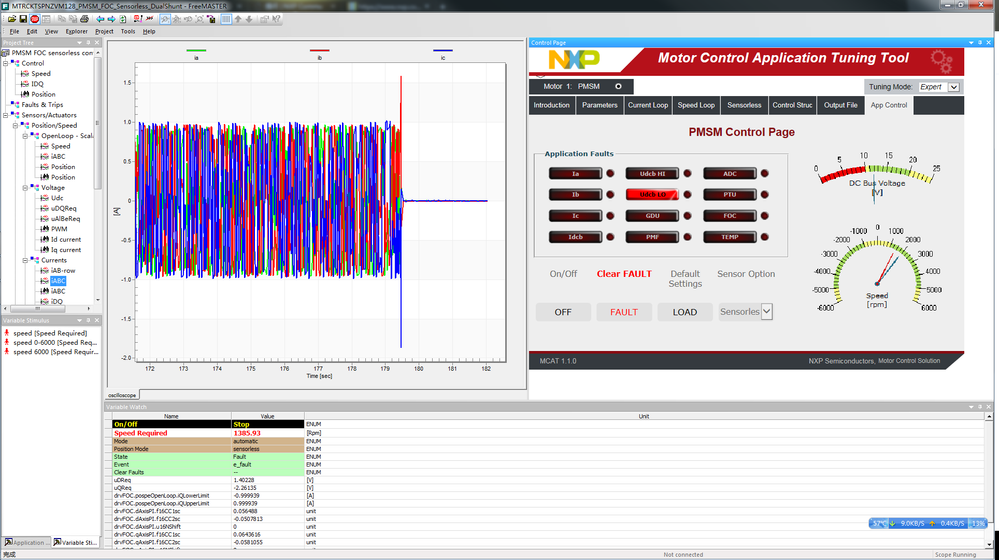Screen dimensions: 999x560
Task: Open the Explorer menu
Action: [x=76, y=31]
